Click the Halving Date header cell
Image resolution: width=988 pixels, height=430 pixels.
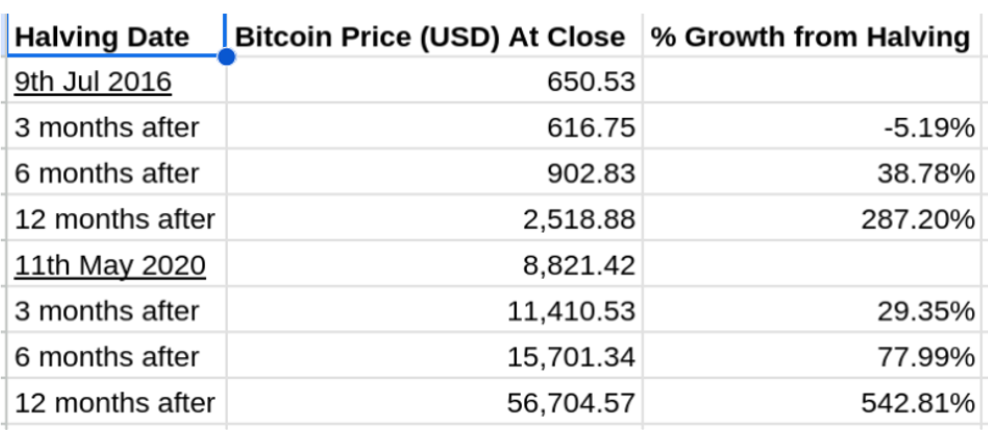(x=102, y=38)
